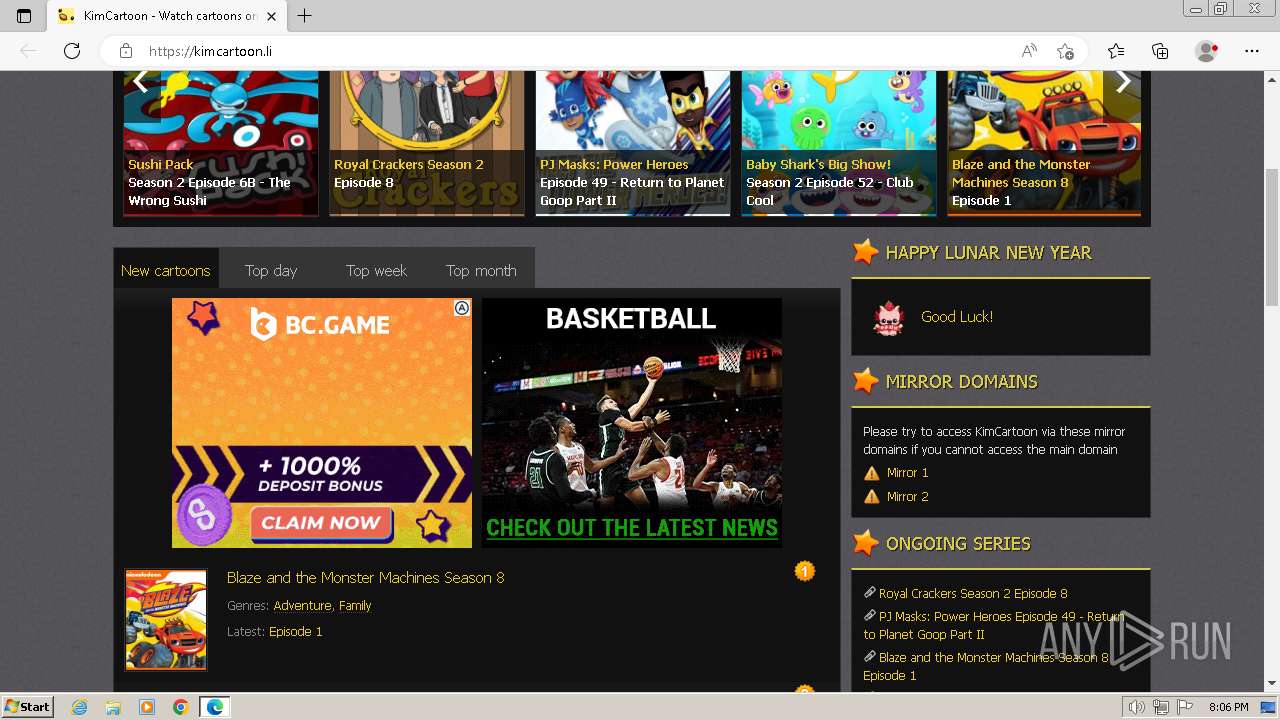Screen dimensions: 1280x720
Task: Open Blaze and the Monster Machines Season 8 title link
Action: (365, 577)
